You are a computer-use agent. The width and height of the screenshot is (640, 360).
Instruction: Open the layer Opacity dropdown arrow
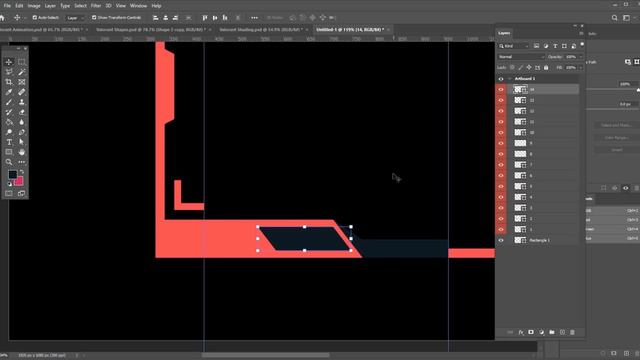pos(581,57)
